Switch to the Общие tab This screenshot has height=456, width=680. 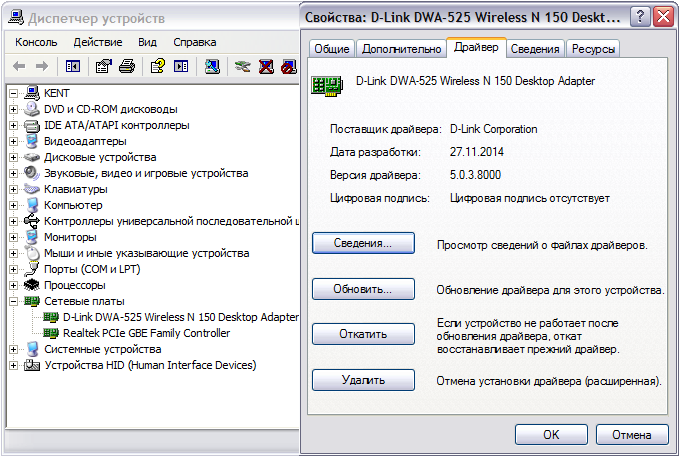tap(332, 49)
